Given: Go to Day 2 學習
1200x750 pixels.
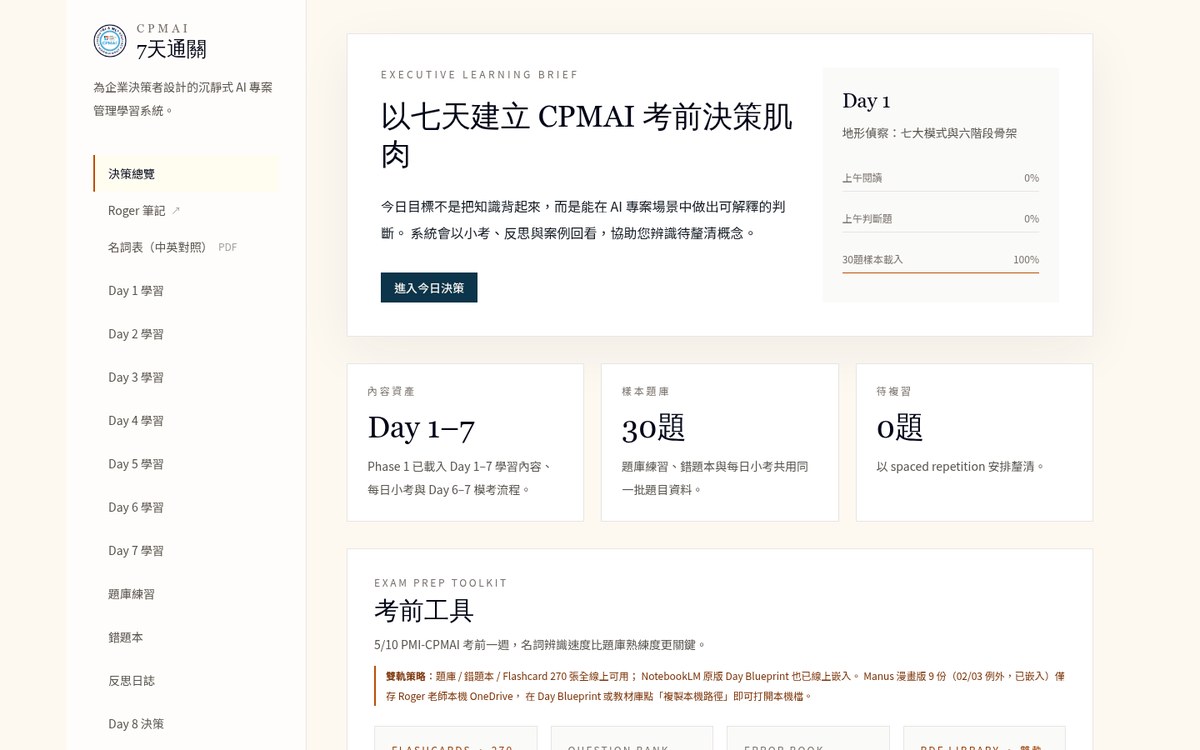Looking at the screenshot, I should coord(186,334).
